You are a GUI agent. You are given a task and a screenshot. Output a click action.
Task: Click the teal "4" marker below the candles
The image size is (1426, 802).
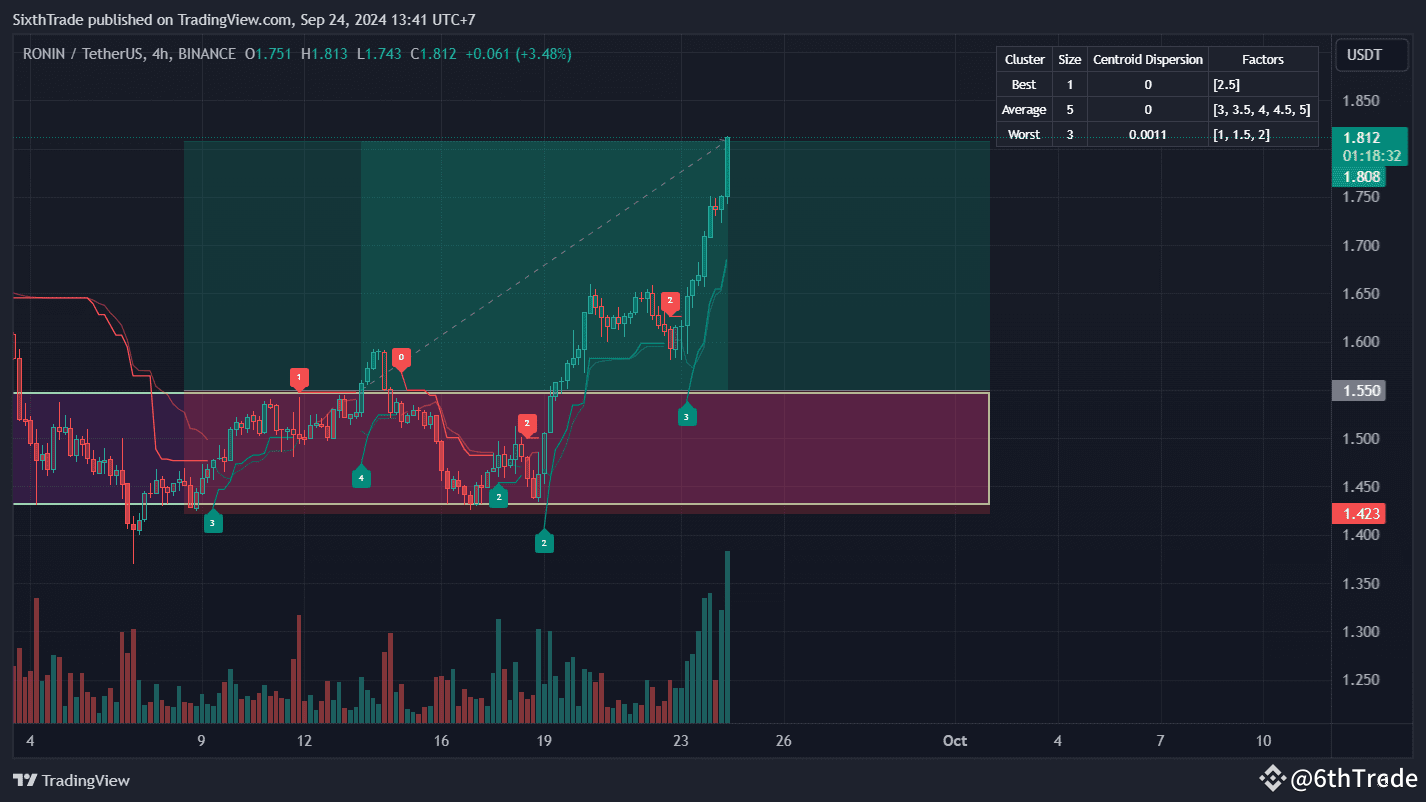(x=361, y=477)
